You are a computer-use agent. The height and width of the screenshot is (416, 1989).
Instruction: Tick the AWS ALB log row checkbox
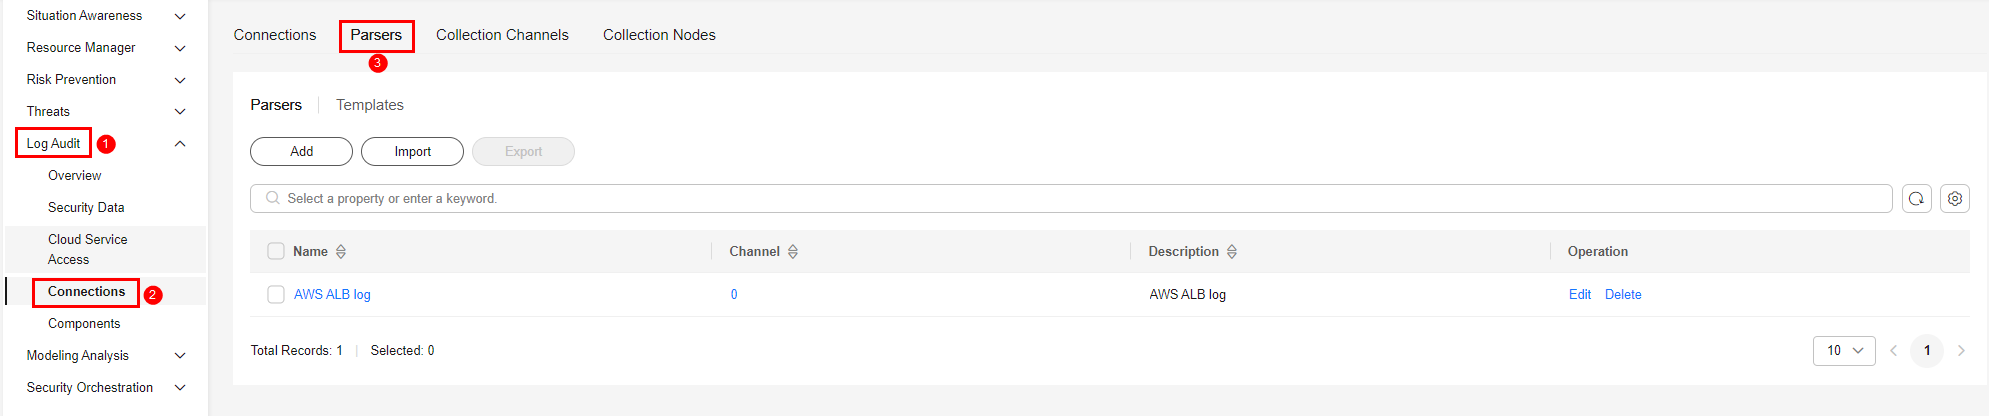(x=276, y=295)
